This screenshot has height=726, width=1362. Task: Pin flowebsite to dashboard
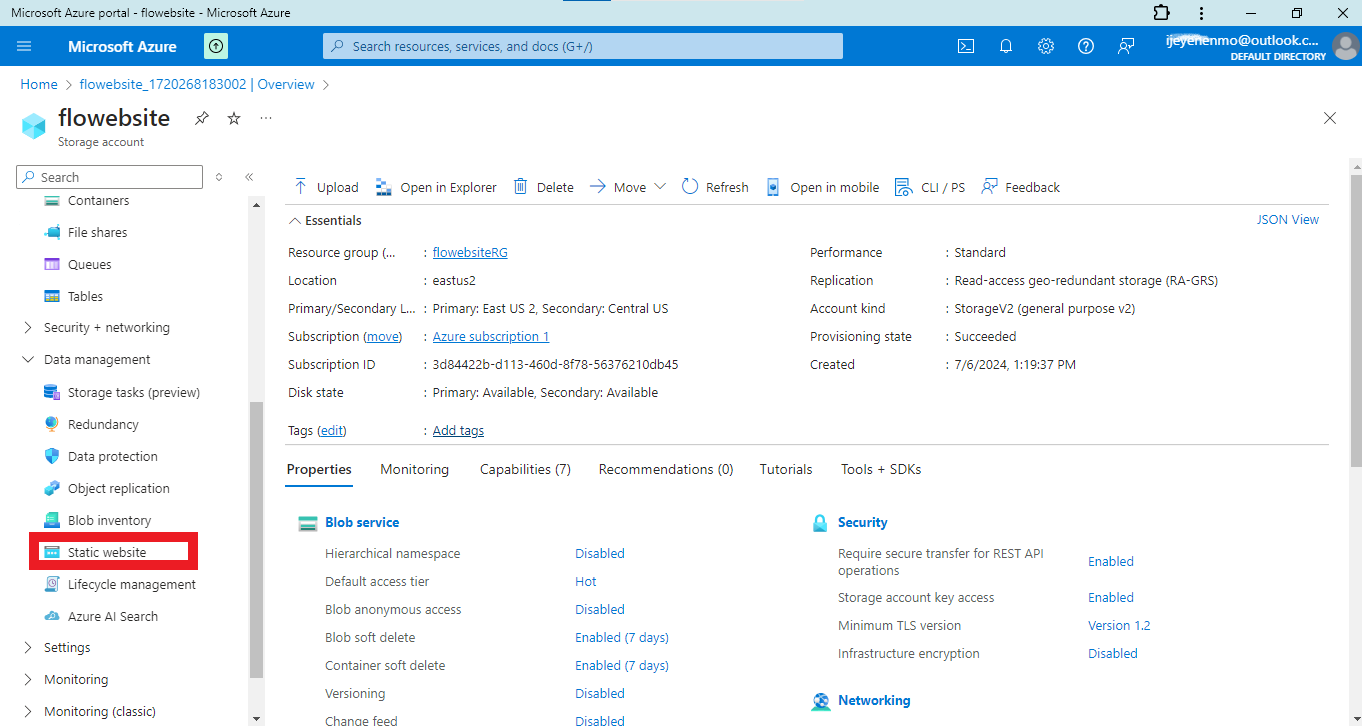(x=202, y=118)
